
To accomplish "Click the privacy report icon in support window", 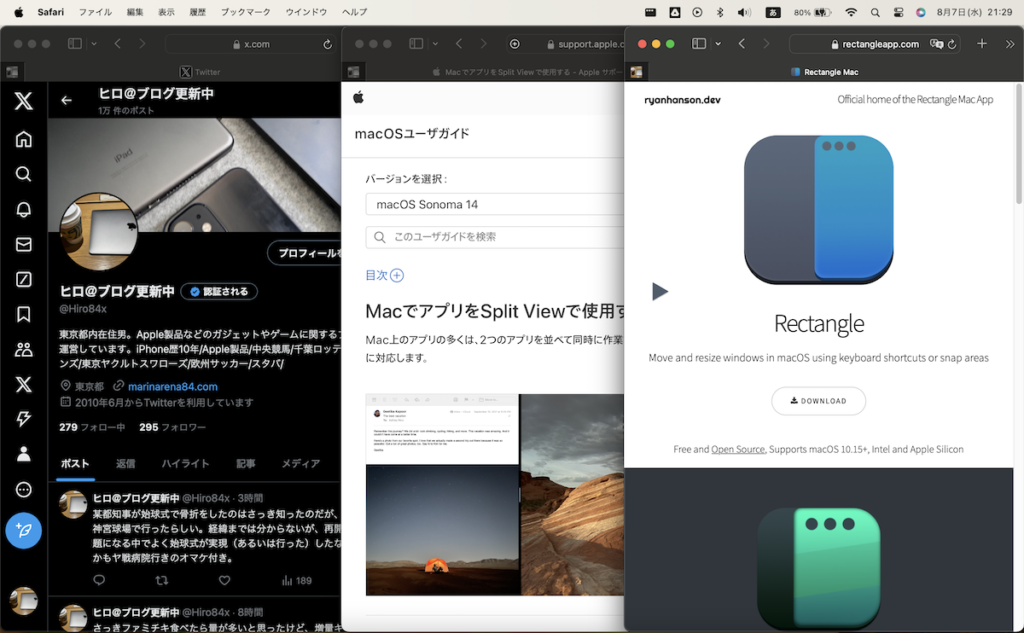I will [x=515, y=44].
